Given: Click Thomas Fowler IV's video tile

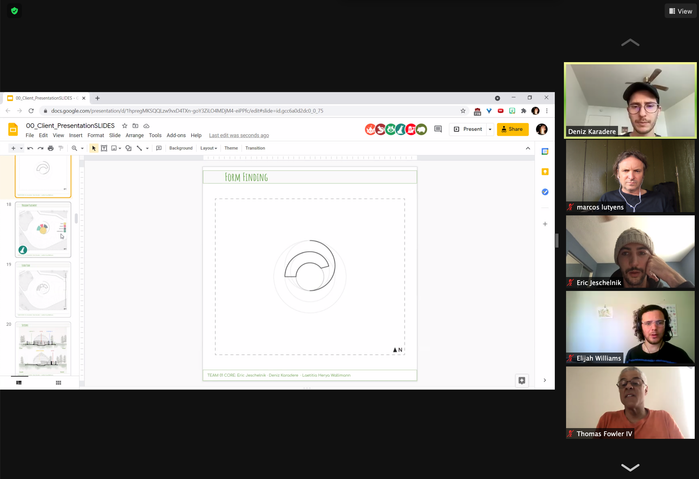Looking at the screenshot, I should [x=630, y=403].
